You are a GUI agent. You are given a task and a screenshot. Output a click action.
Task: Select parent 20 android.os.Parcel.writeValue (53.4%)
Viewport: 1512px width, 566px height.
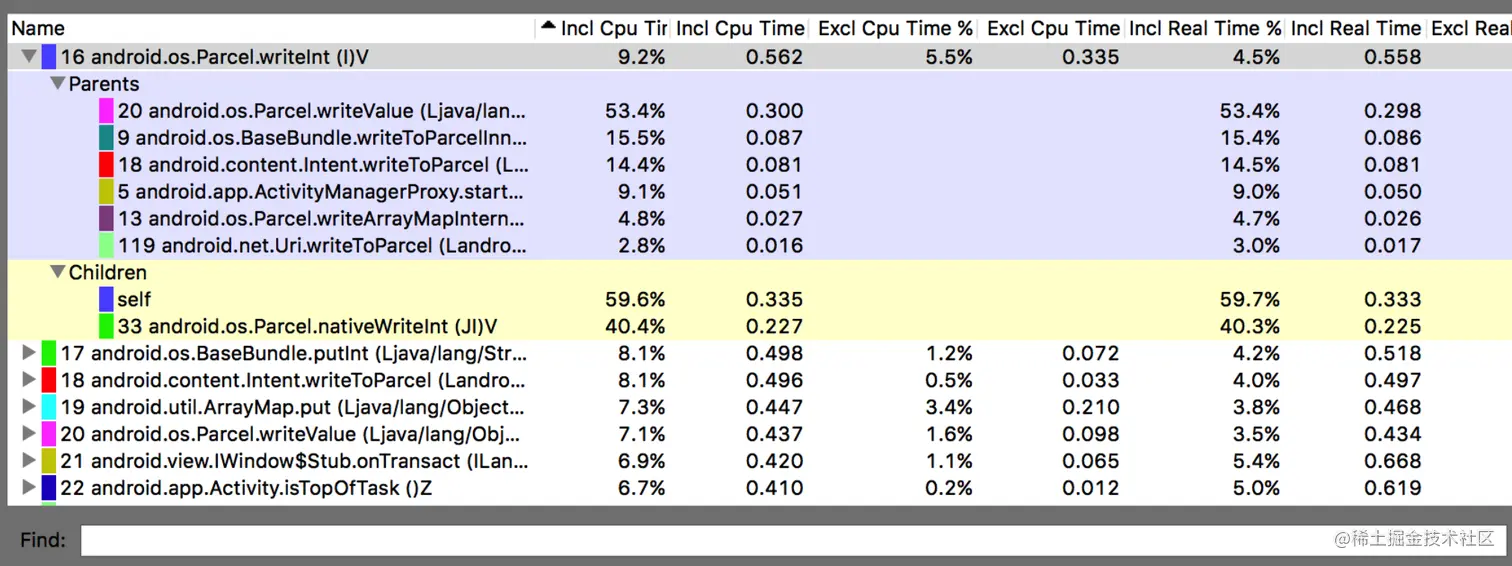(322, 111)
